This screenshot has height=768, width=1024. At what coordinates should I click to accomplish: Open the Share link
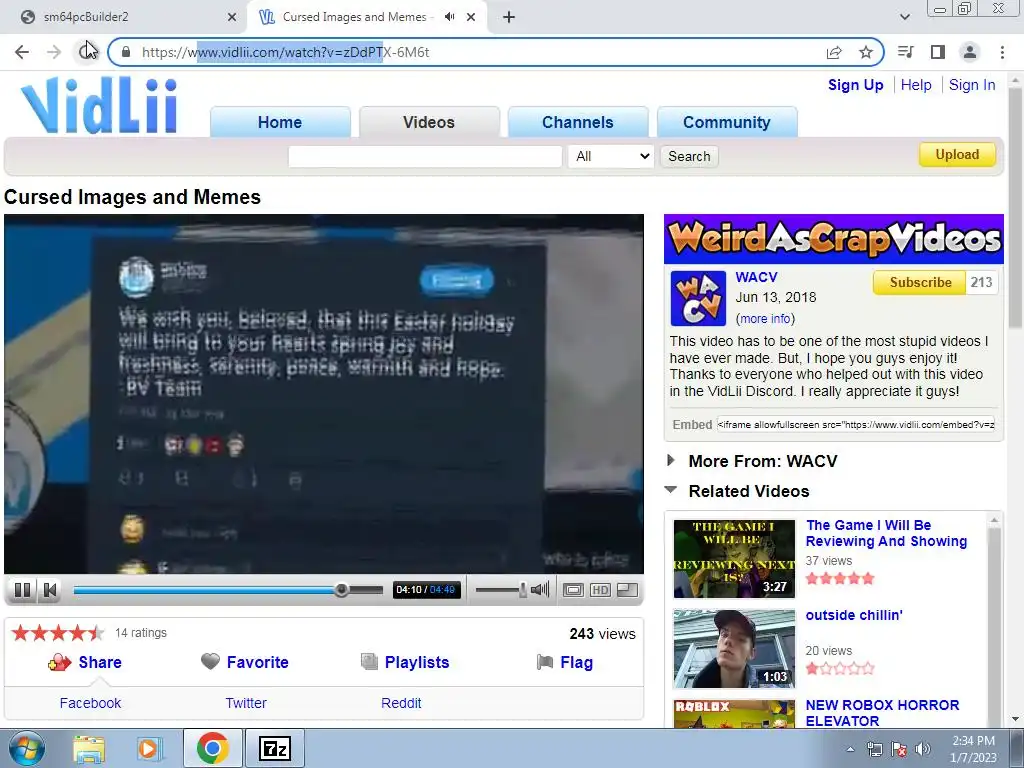click(x=100, y=662)
